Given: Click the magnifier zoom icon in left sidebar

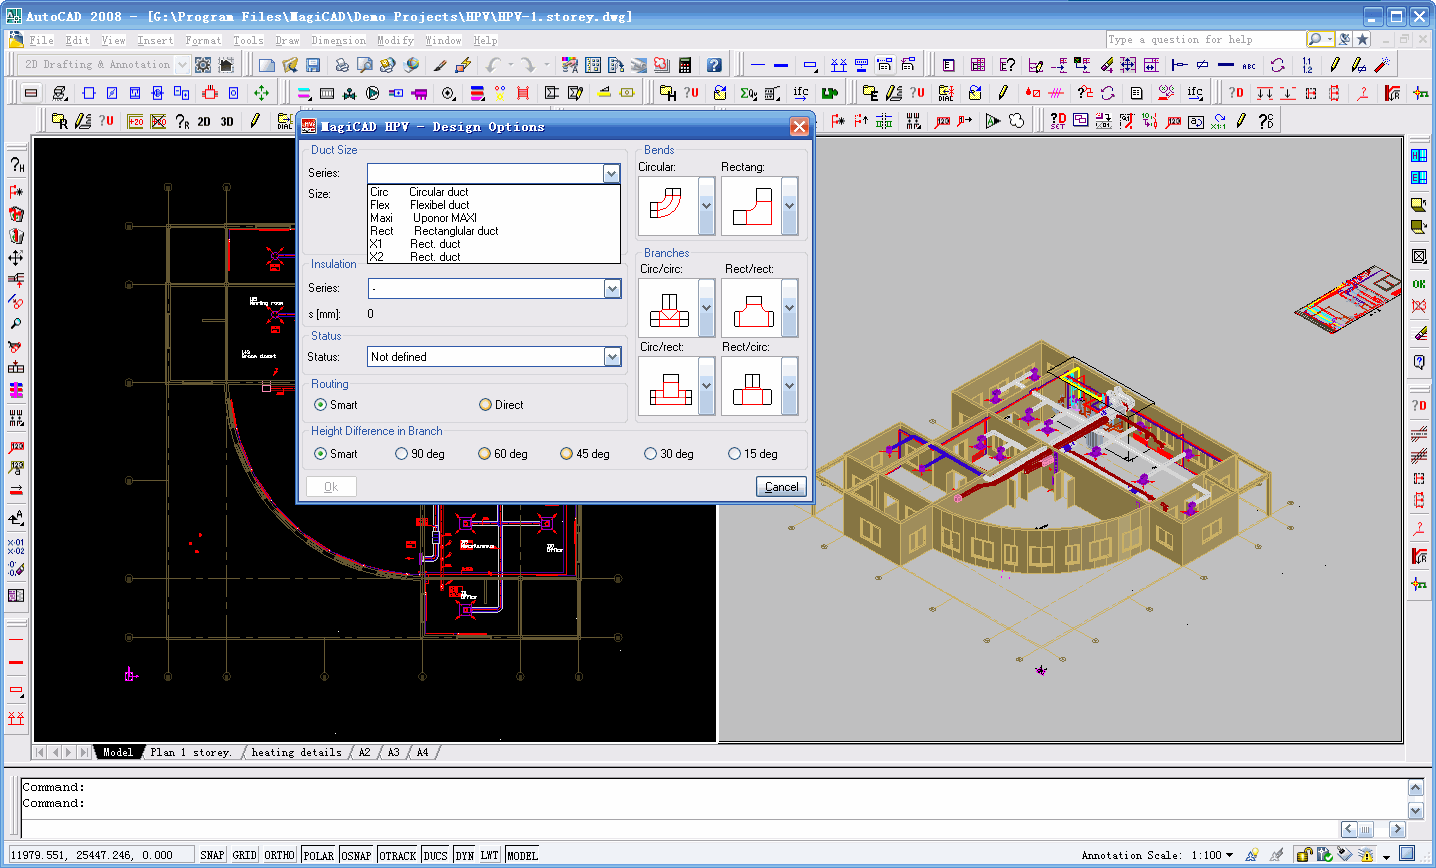Looking at the screenshot, I should point(16,324).
